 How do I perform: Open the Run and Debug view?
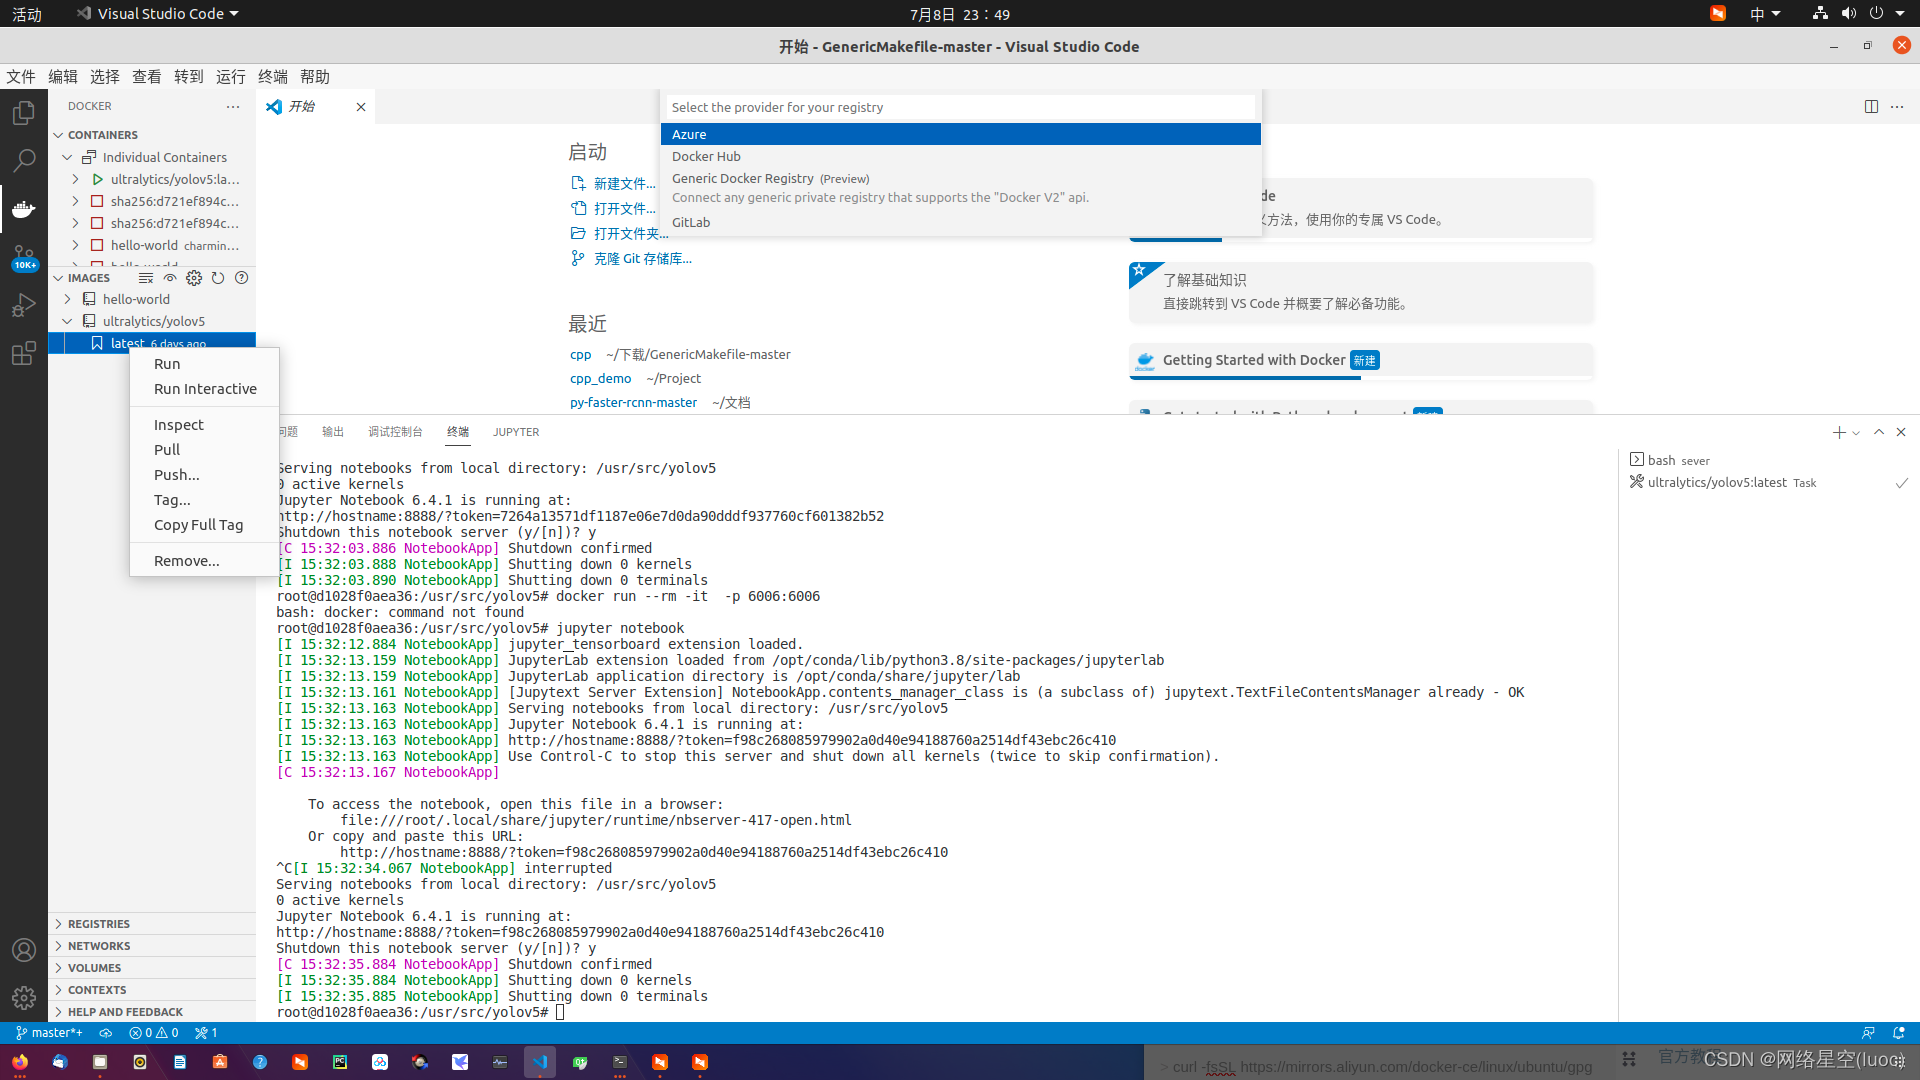click(x=23, y=305)
